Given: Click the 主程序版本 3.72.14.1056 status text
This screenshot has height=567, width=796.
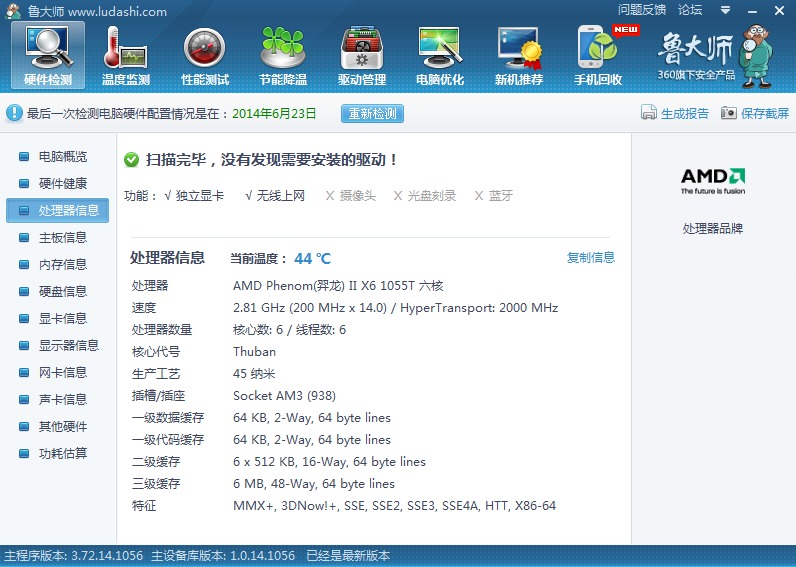Looking at the screenshot, I should (x=74, y=556).
